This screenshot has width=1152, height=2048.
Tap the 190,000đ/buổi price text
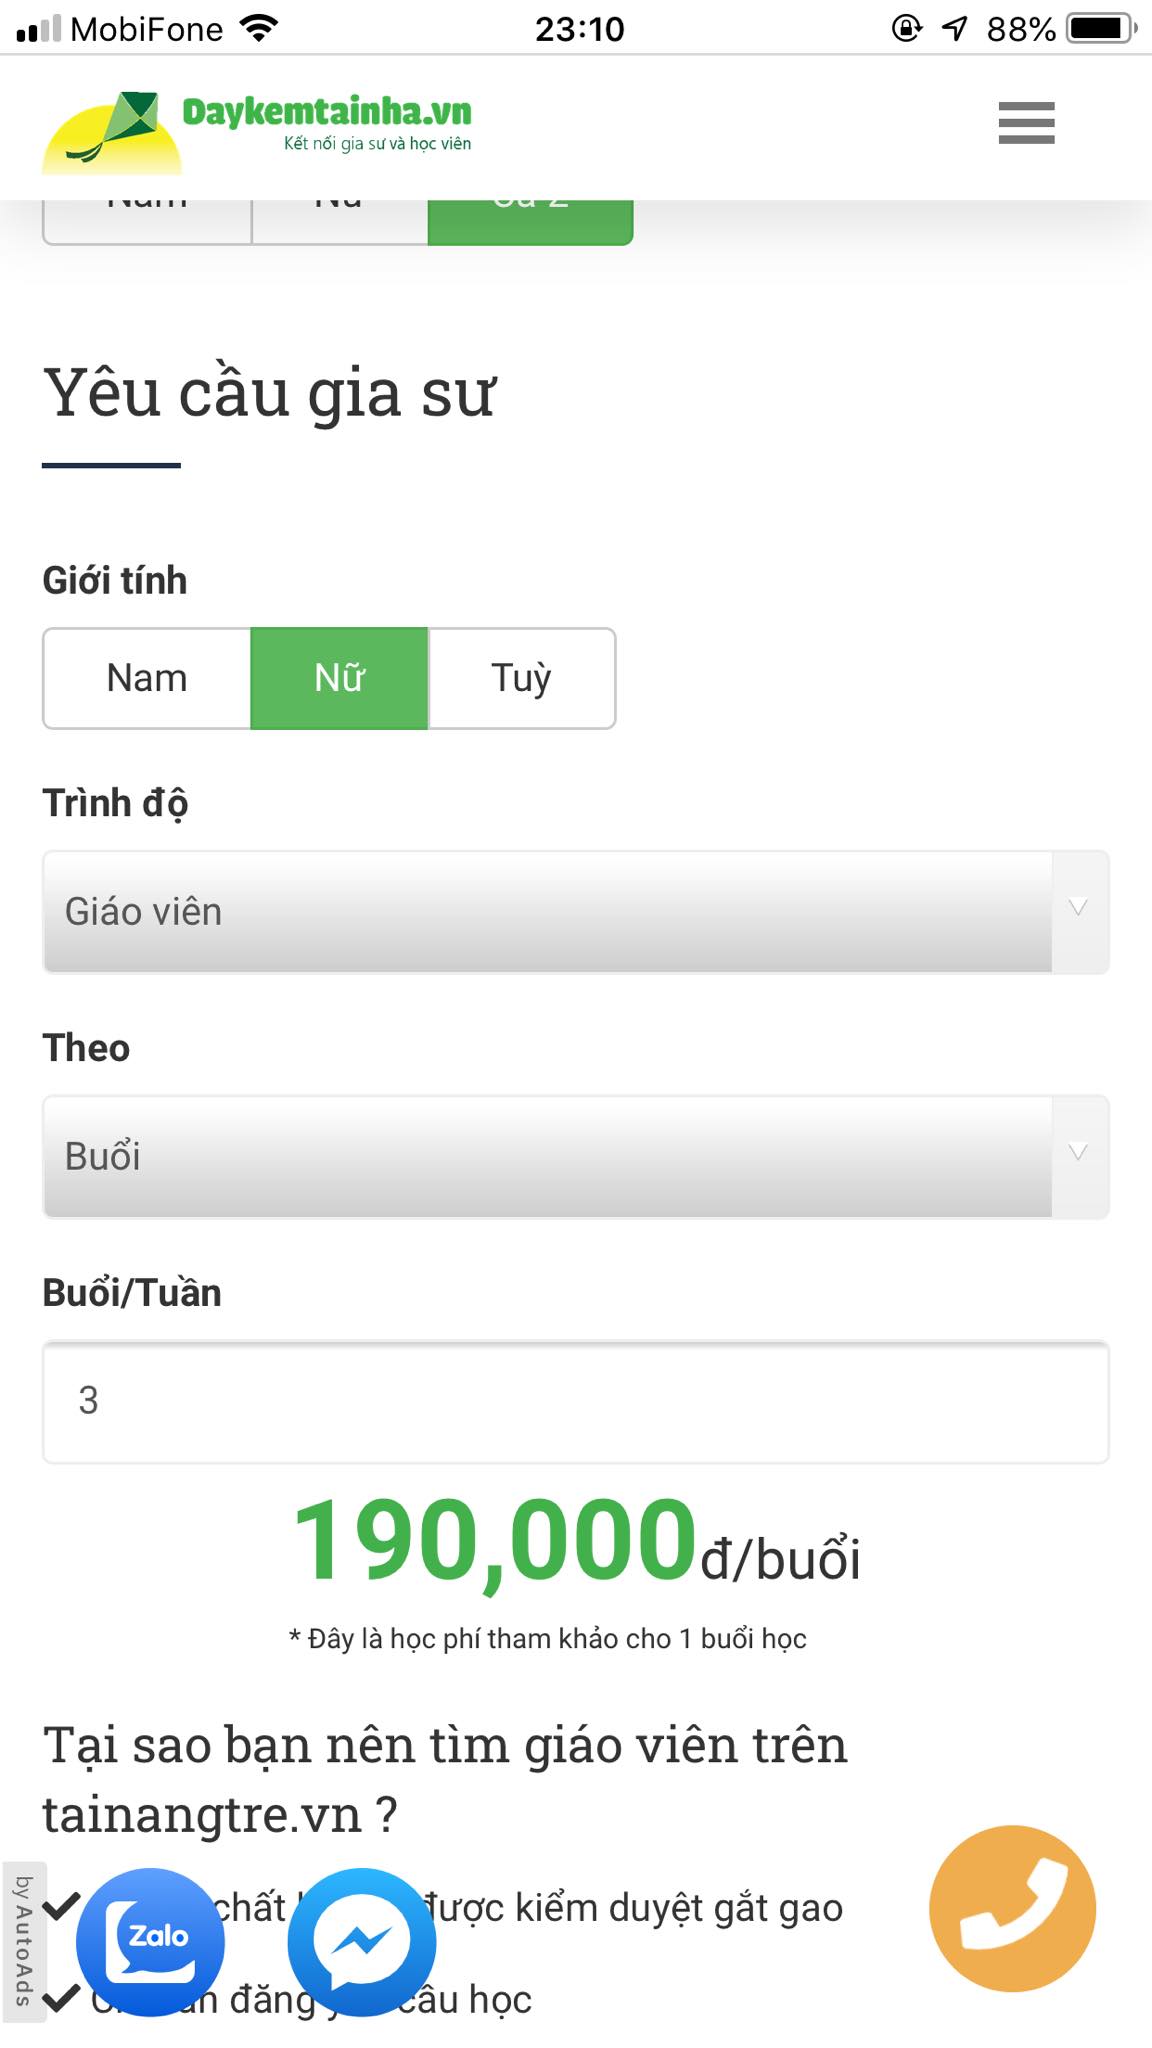click(x=575, y=1542)
